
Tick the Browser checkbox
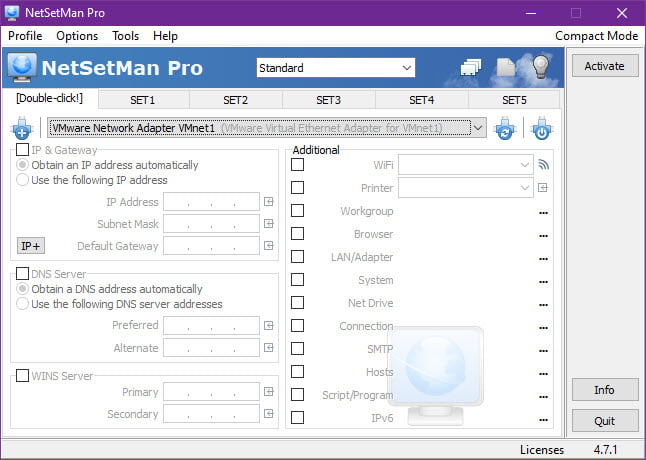(x=297, y=234)
